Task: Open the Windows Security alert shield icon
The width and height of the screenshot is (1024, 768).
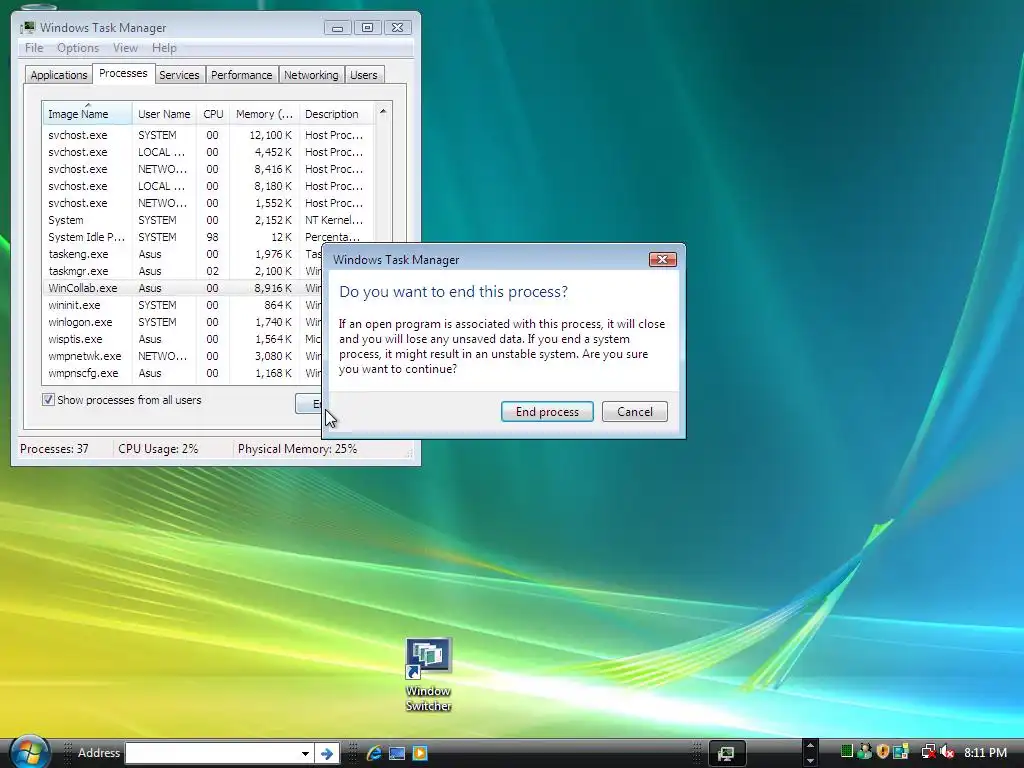Action: [x=883, y=752]
